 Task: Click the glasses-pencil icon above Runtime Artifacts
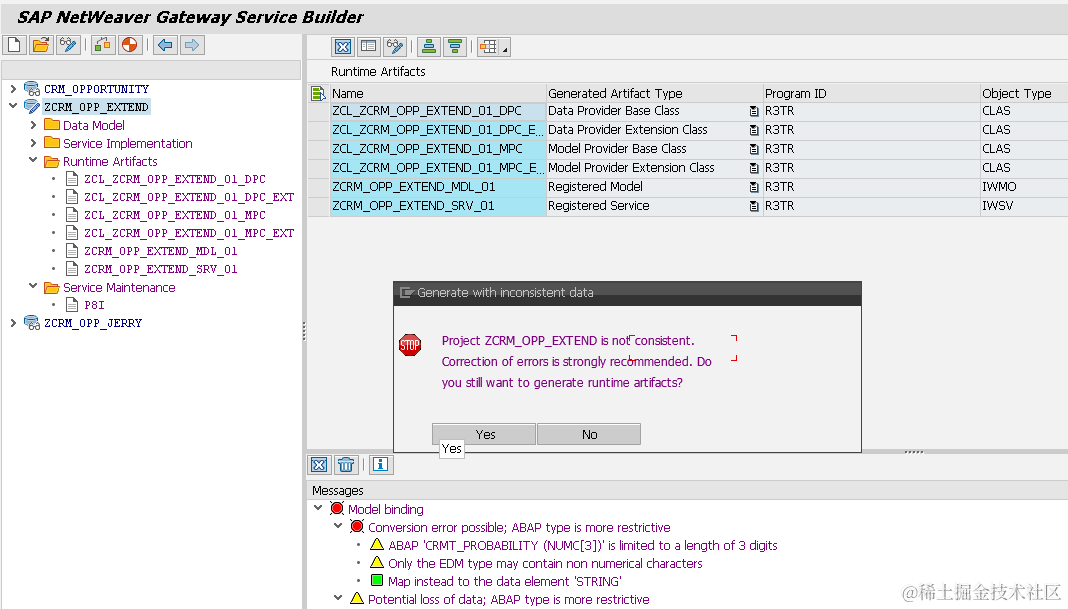tap(395, 47)
